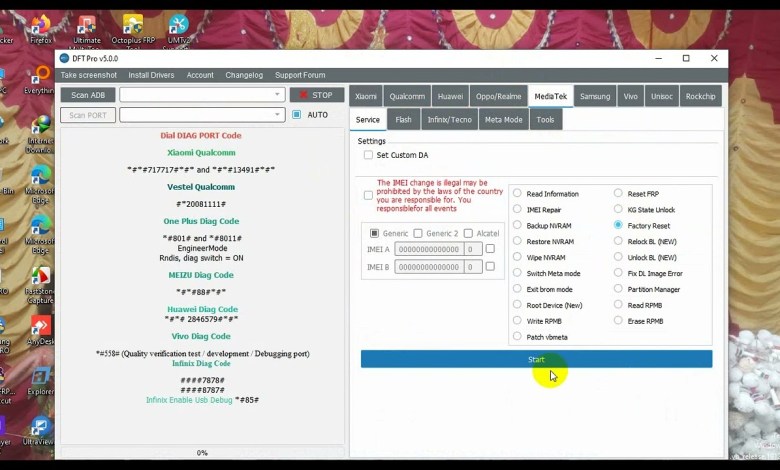
Task: Open the Flash sub-tab
Action: 403,120
